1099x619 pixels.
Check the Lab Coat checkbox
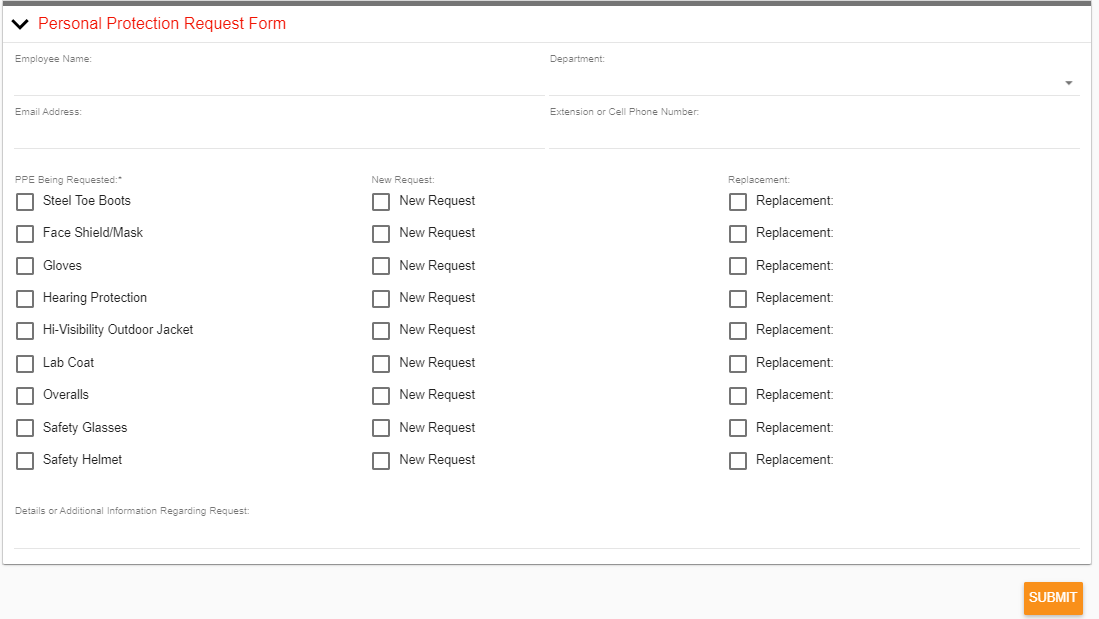click(25, 363)
